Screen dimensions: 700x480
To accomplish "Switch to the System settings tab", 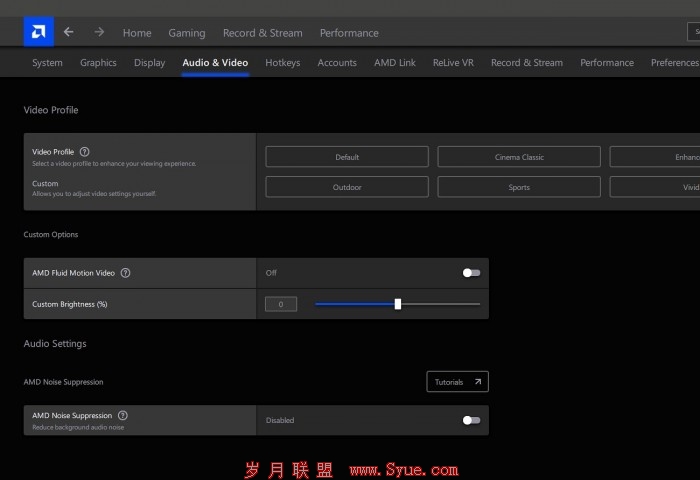I will click(x=47, y=63).
